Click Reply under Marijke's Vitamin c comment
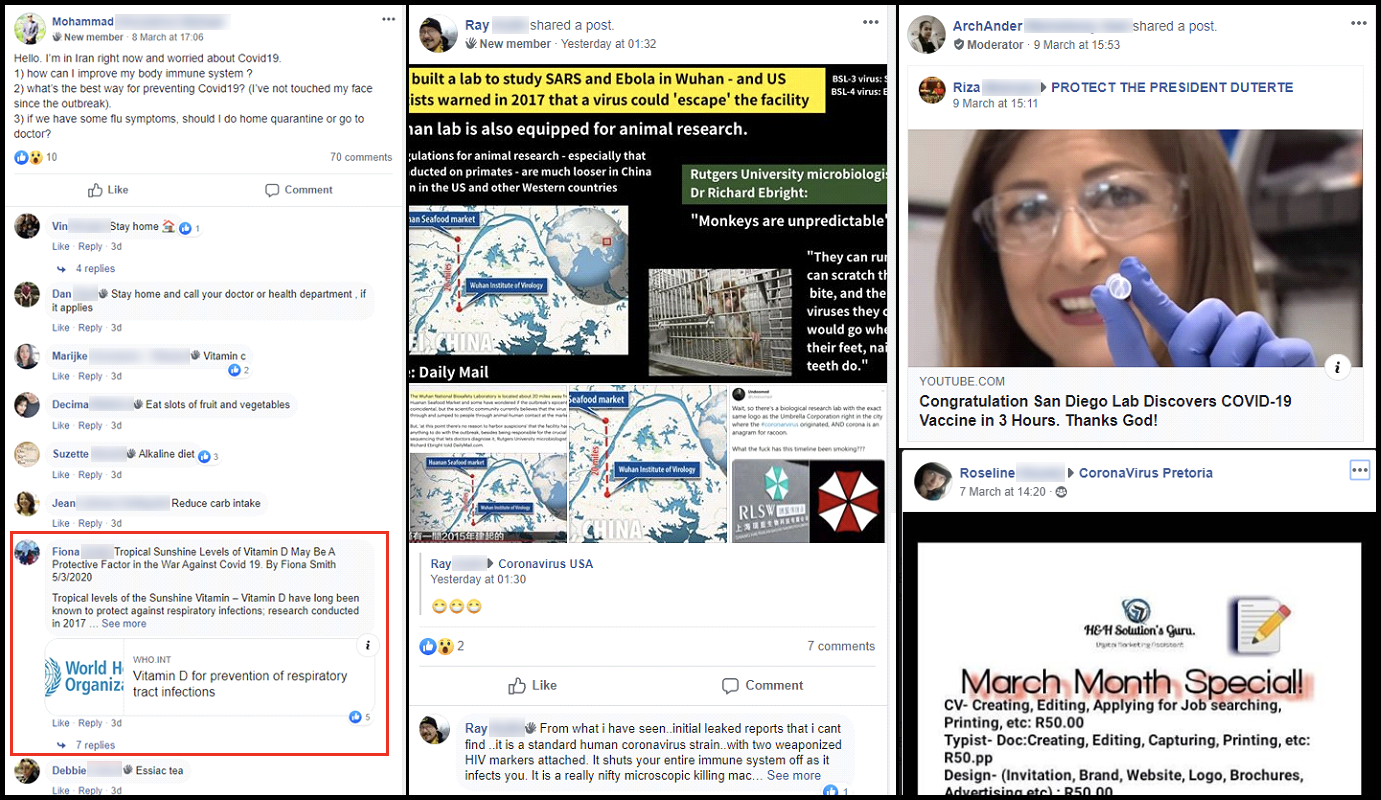Image resolution: width=1381 pixels, height=800 pixels. point(90,376)
